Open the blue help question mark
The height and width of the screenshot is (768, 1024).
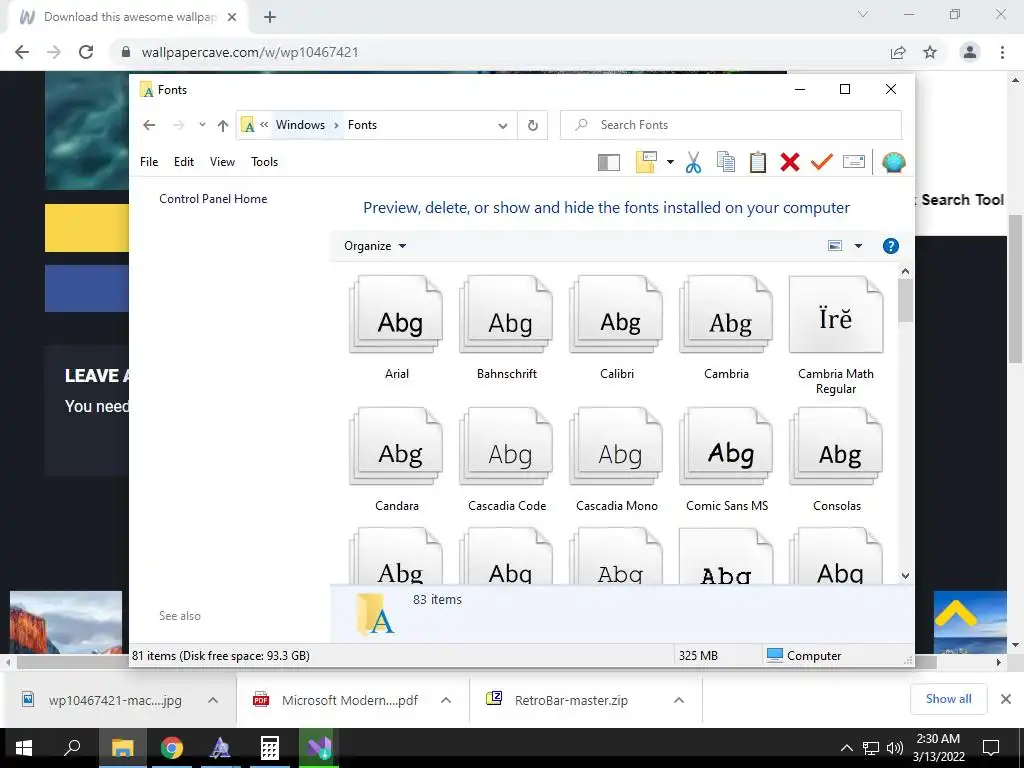pyautogui.click(x=891, y=246)
